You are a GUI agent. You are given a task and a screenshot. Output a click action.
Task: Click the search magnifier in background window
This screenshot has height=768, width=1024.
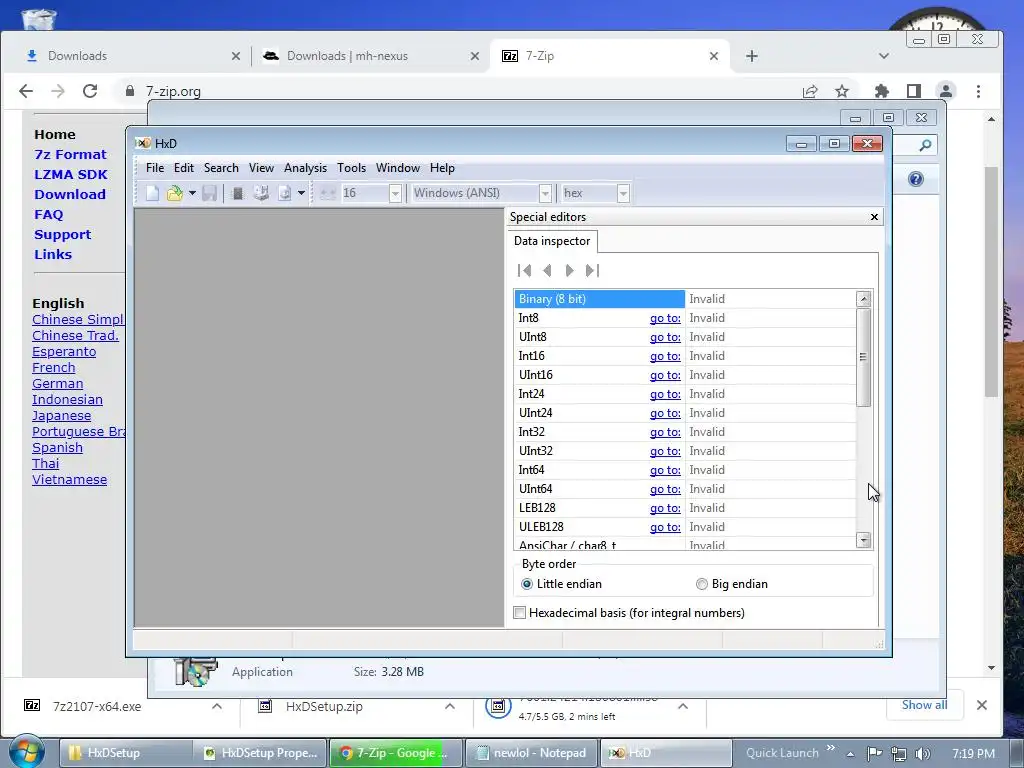tap(925, 145)
